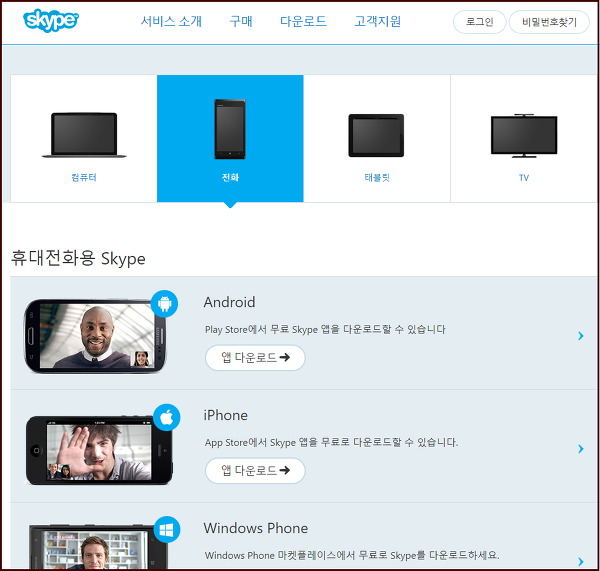Click the Skype logo
The image size is (600, 571).
[x=51, y=20]
